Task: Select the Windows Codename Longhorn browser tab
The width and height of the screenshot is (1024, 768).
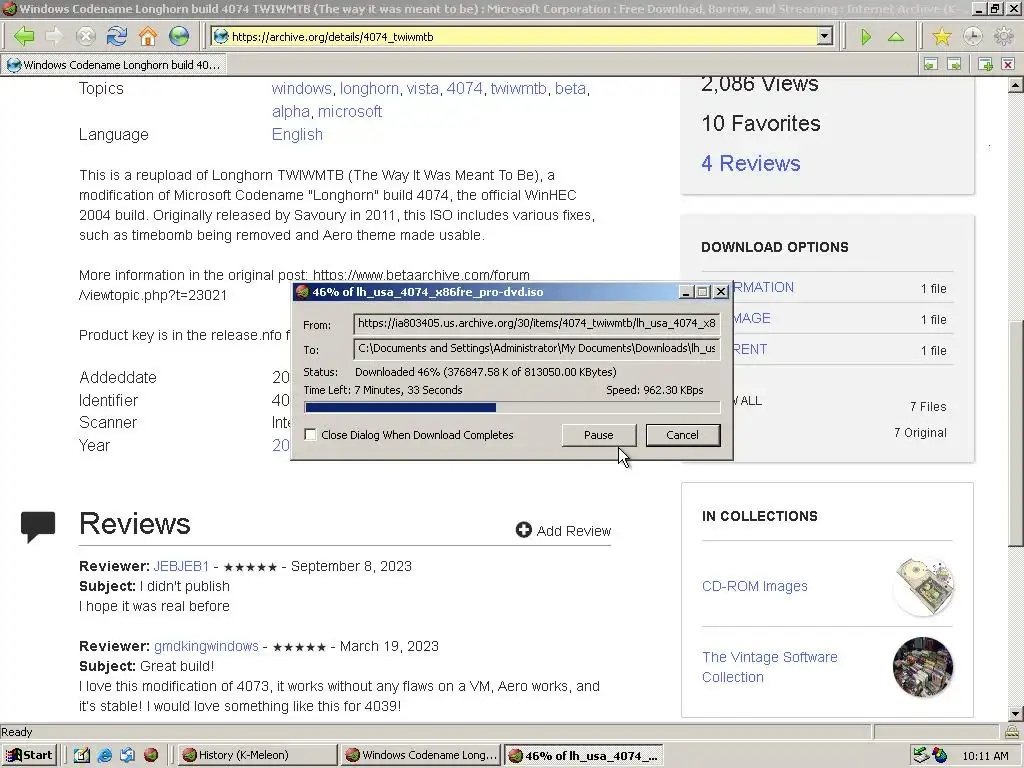Action: [114, 65]
